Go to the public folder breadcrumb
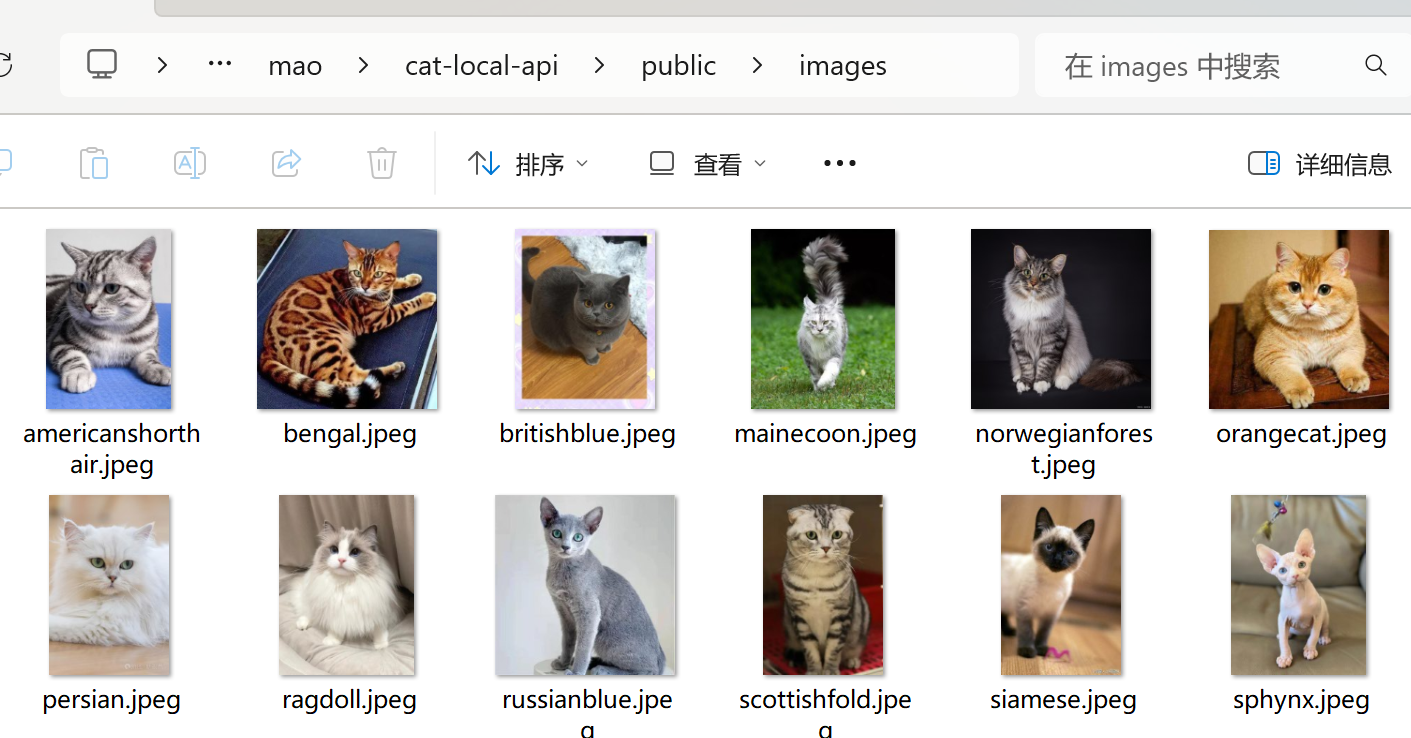The image size is (1411, 738). click(678, 66)
